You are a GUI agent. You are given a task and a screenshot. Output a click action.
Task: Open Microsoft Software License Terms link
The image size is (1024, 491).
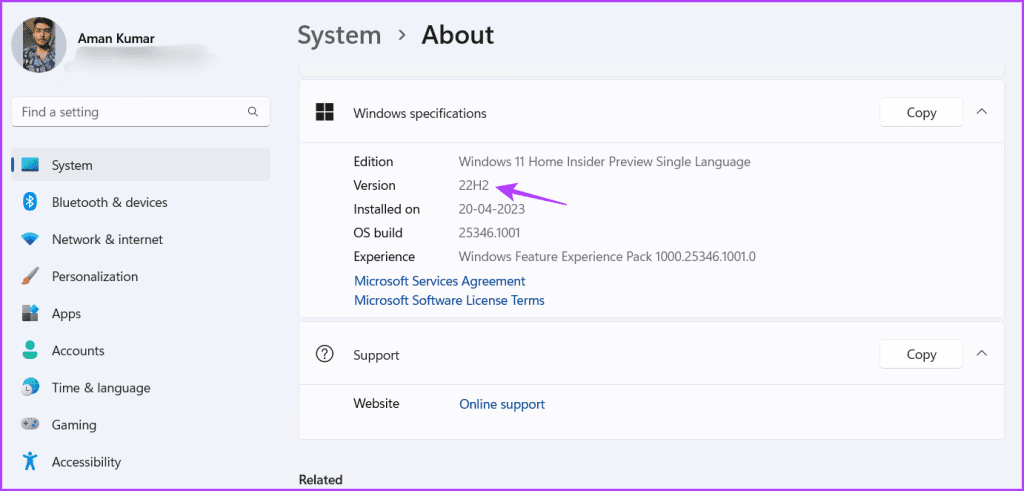pyautogui.click(x=449, y=300)
